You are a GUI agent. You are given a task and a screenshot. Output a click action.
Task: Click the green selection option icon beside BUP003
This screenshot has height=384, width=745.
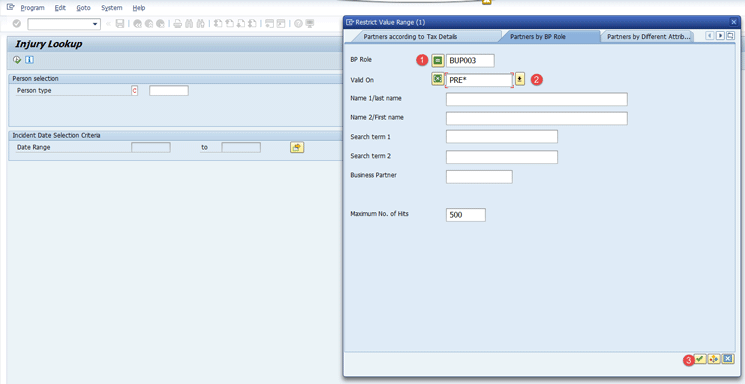438,60
